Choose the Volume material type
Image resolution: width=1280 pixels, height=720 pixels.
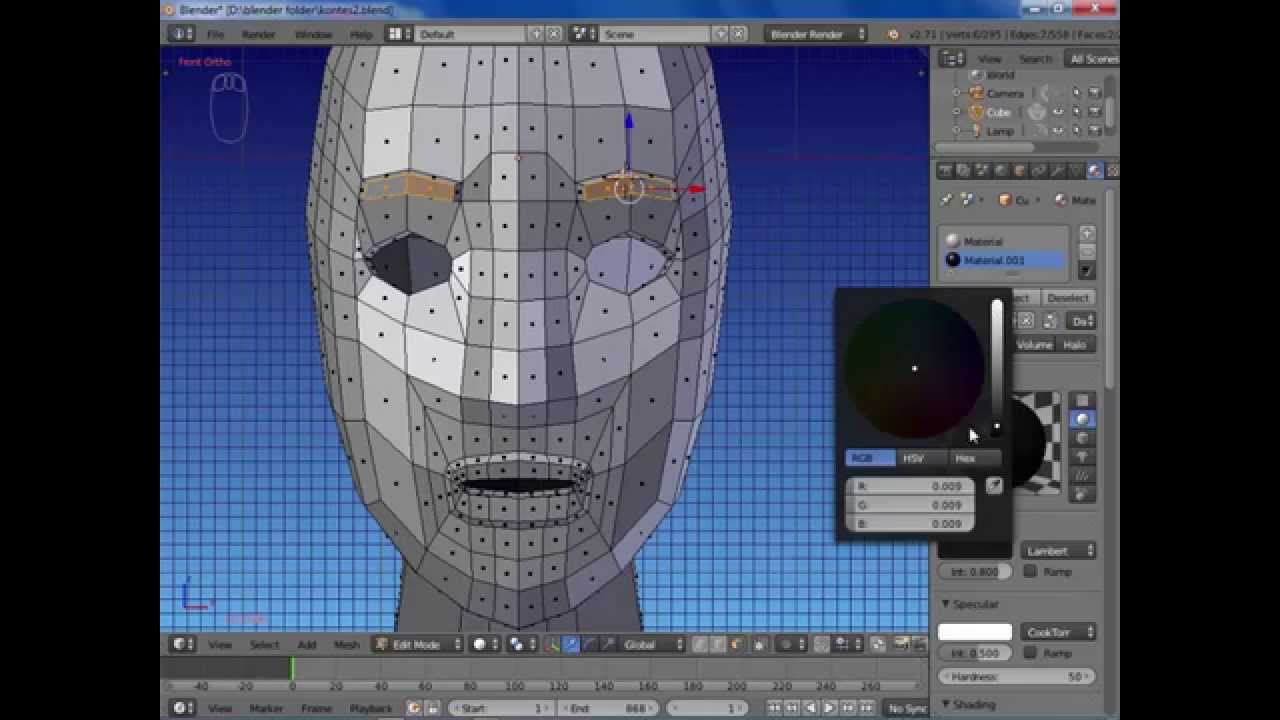coord(1034,344)
